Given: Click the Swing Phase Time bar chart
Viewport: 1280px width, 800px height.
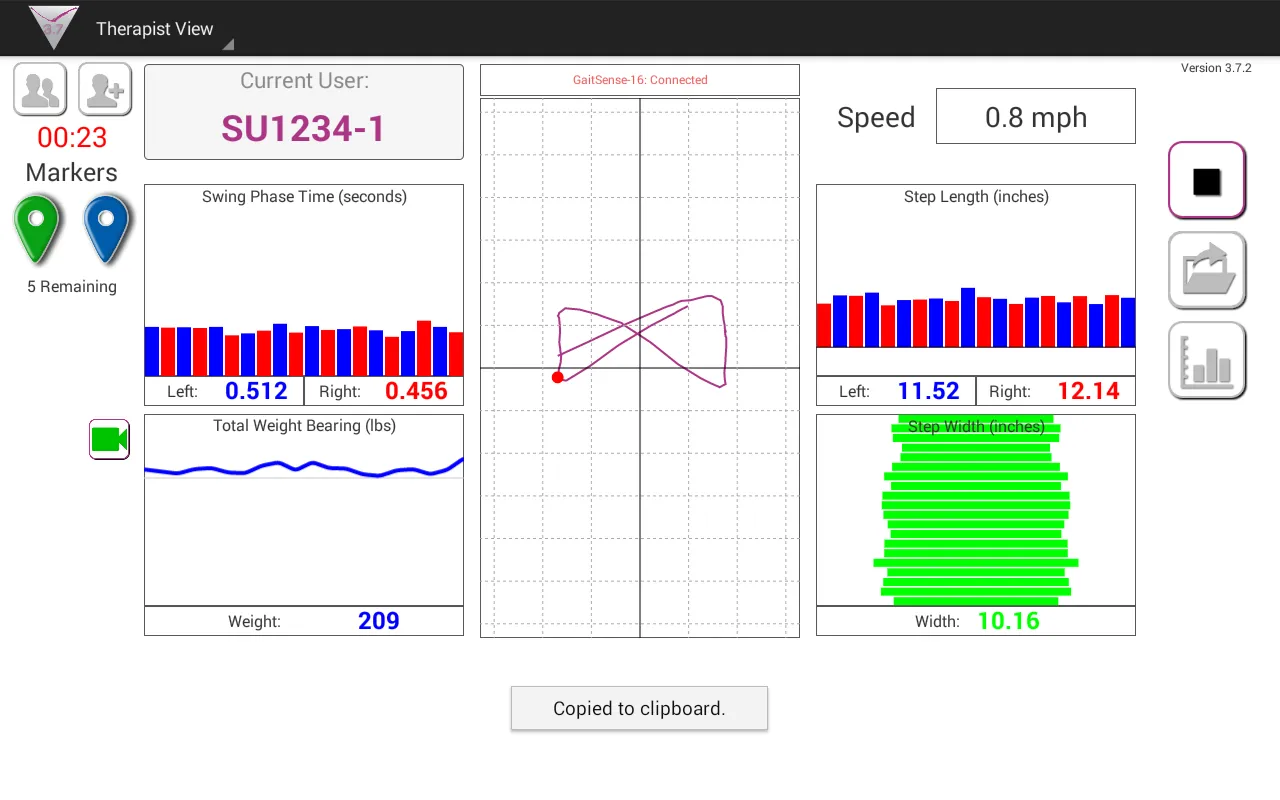Looking at the screenshot, I should [x=304, y=280].
